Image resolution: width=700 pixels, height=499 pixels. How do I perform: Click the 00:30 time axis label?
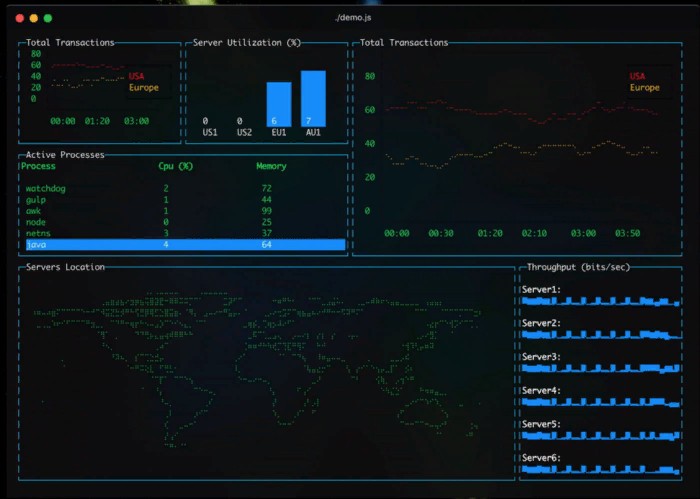pos(441,233)
